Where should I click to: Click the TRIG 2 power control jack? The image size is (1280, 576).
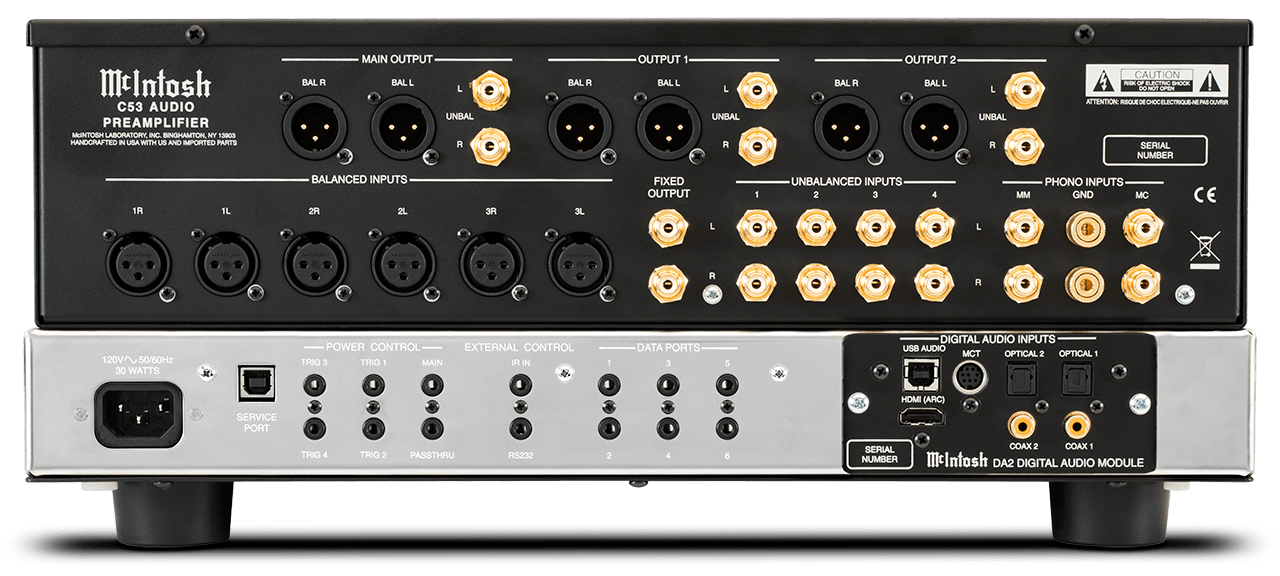pos(373,429)
